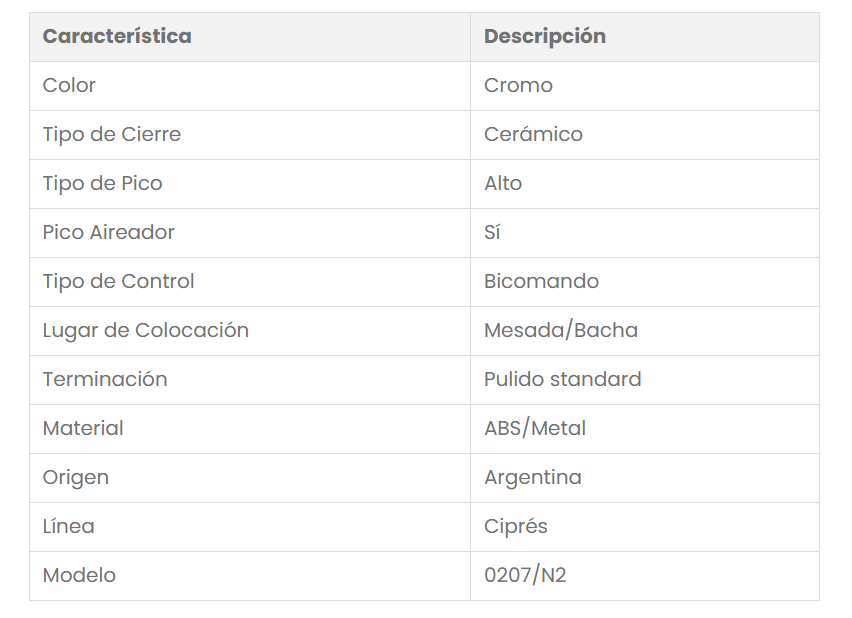
Task: Click the Pulido standard text
Action: tap(562, 379)
